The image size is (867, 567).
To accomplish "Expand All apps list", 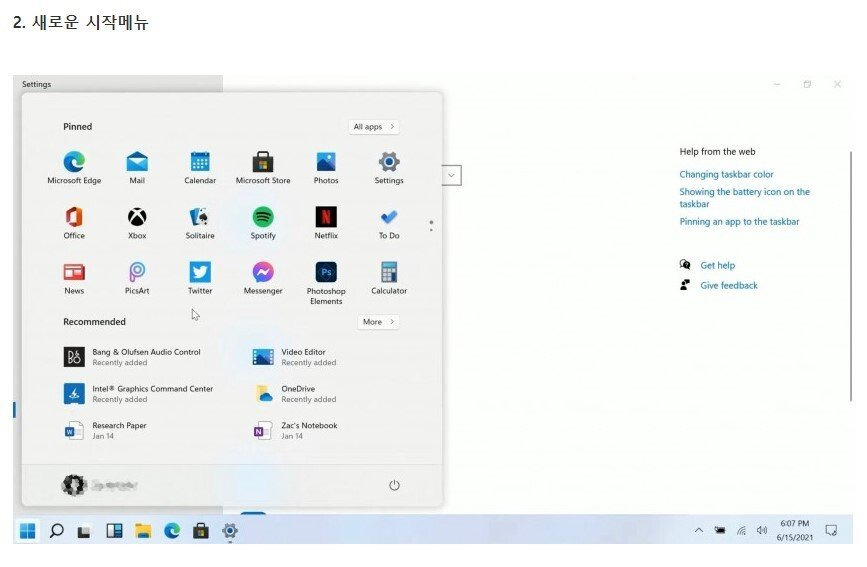I will pyautogui.click(x=374, y=127).
